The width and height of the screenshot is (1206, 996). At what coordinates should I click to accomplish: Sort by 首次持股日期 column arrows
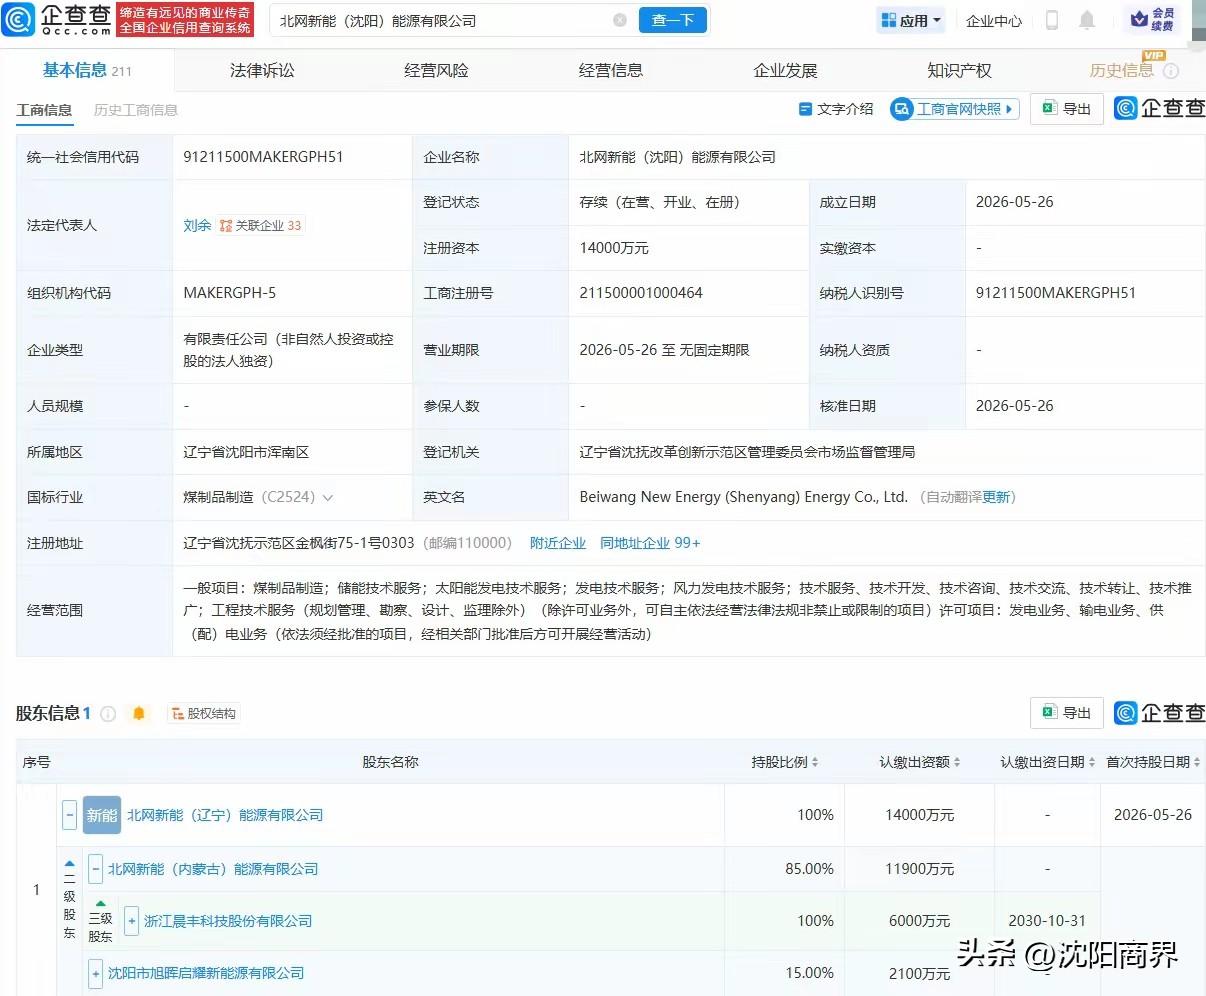(x=1197, y=762)
